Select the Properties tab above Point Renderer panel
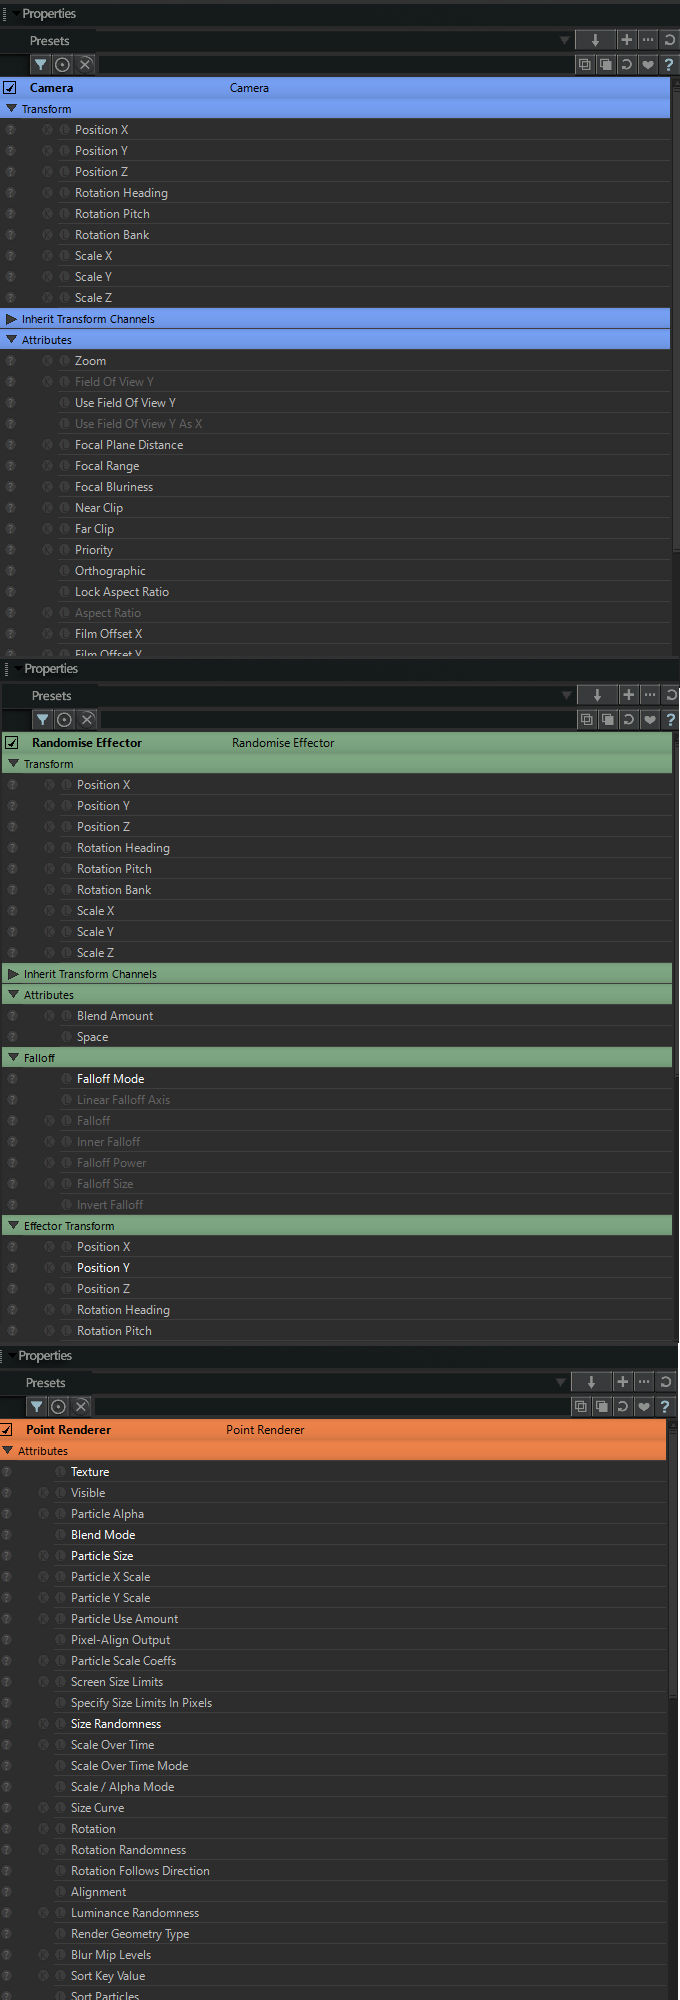The width and height of the screenshot is (680, 2000). click(x=45, y=1356)
